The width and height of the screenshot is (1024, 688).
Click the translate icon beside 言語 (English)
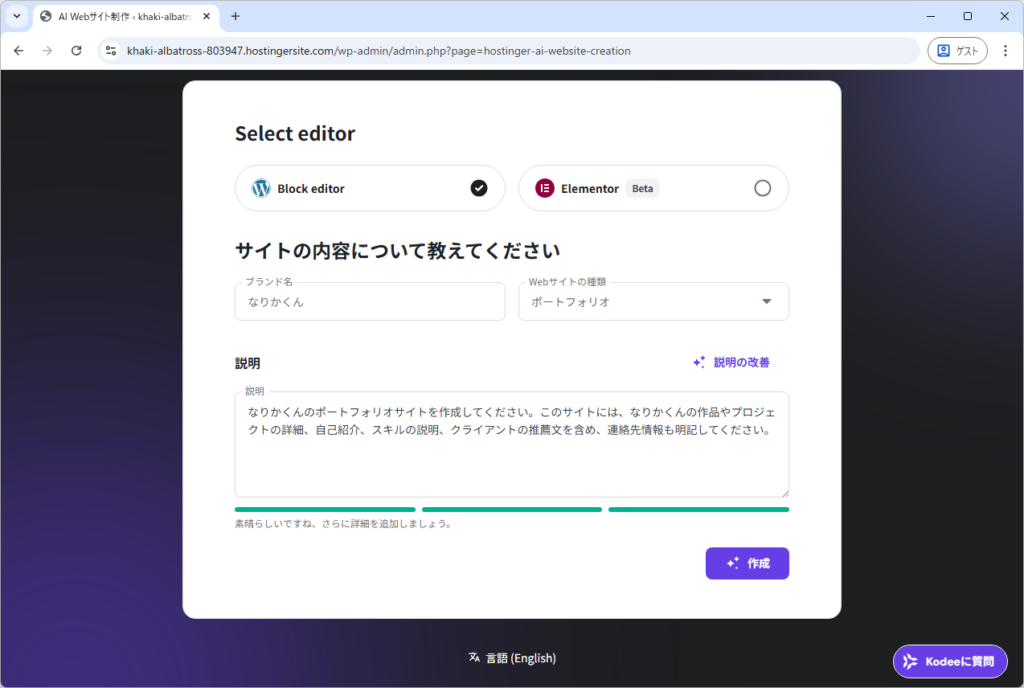point(474,658)
